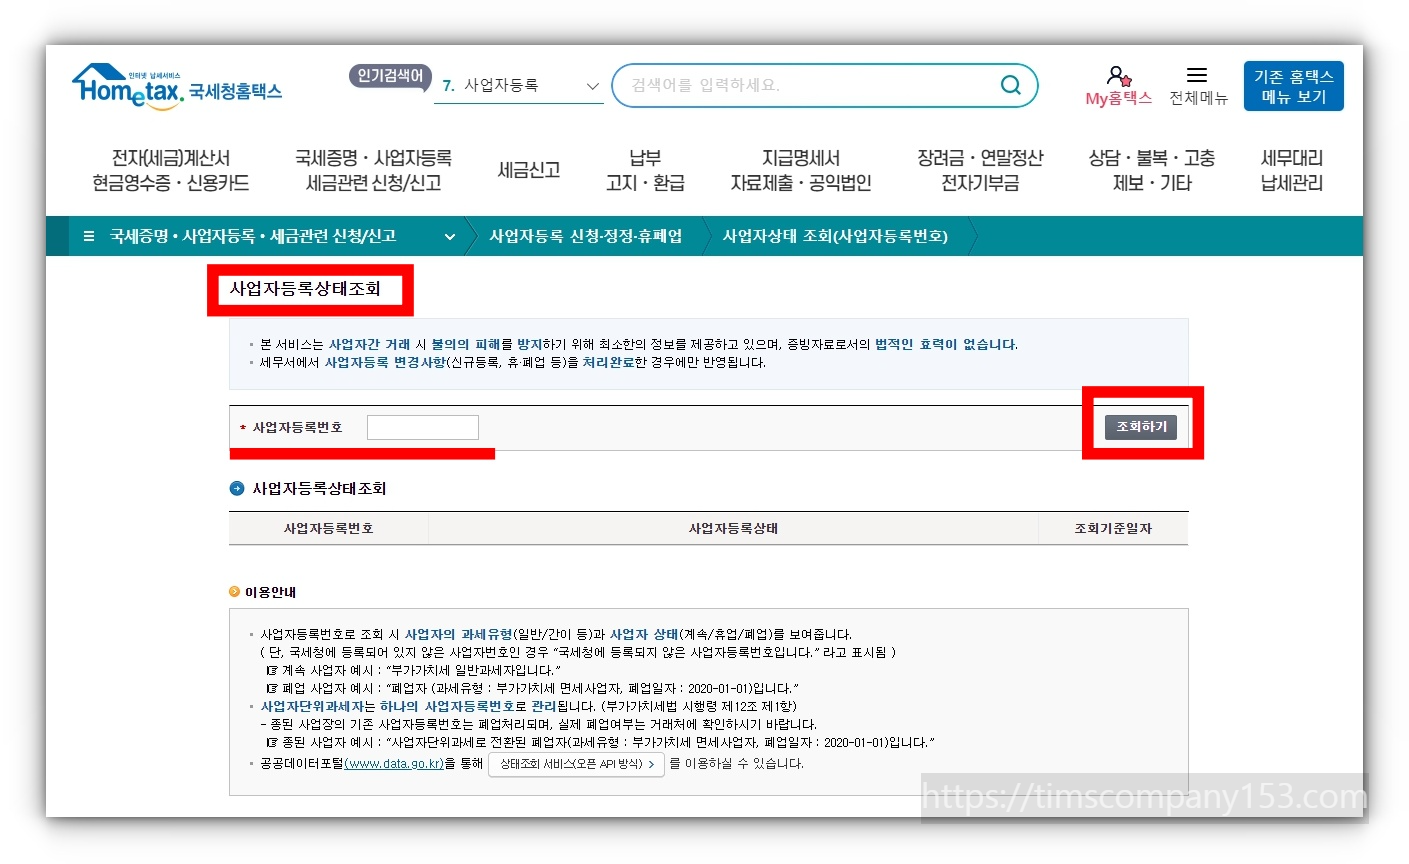Click the 조회하기 search button

click(1139, 426)
